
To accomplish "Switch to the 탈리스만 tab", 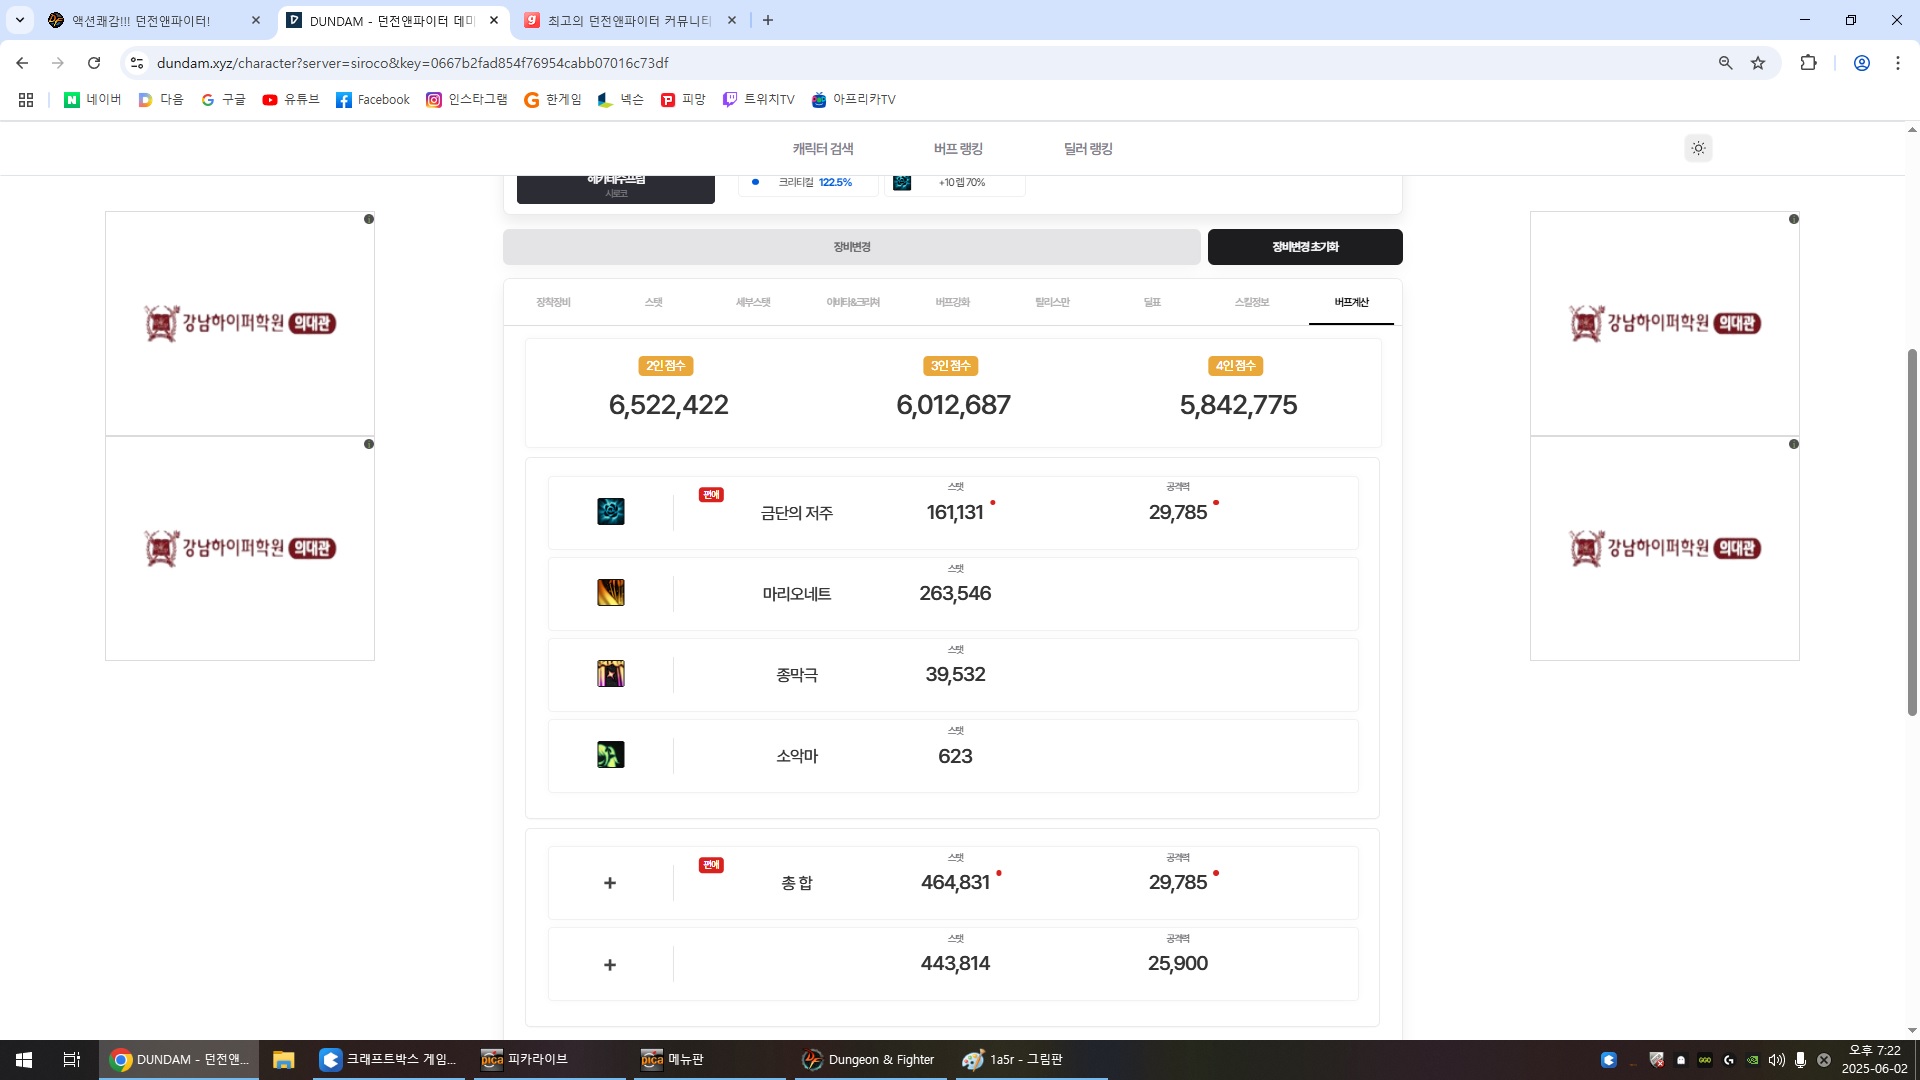I will pos(1052,302).
